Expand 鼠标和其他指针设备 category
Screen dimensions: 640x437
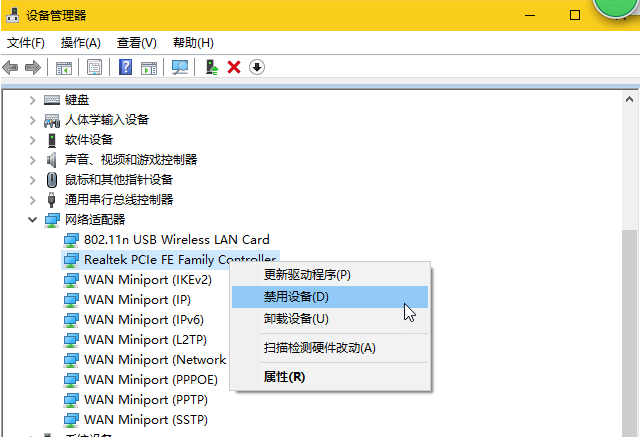pyautogui.click(x=33, y=180)
